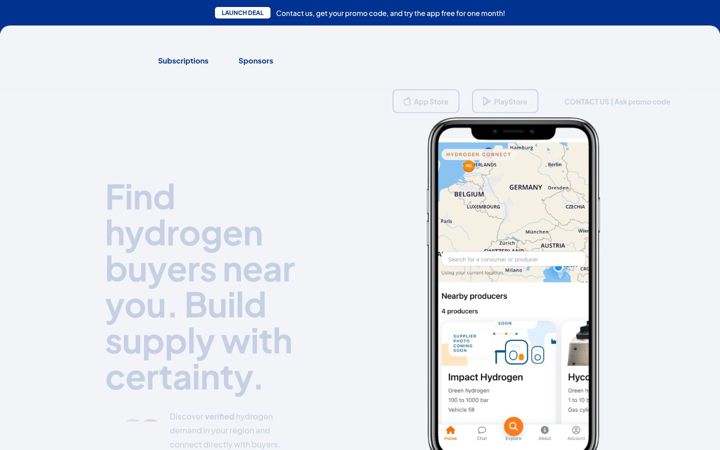Open the Subscriptions menu item
Image resolution: width=720 pixels, height=450 pixels.
pyautogui.click(x=183, y=61)
